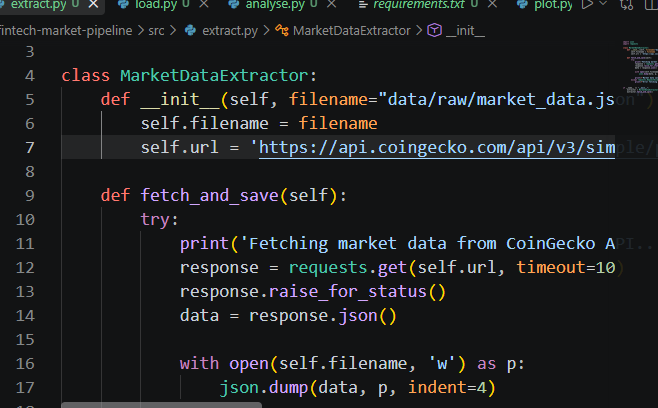658x408 pixels.
Task: Click the minimap code overview
Action: (640, 66)
